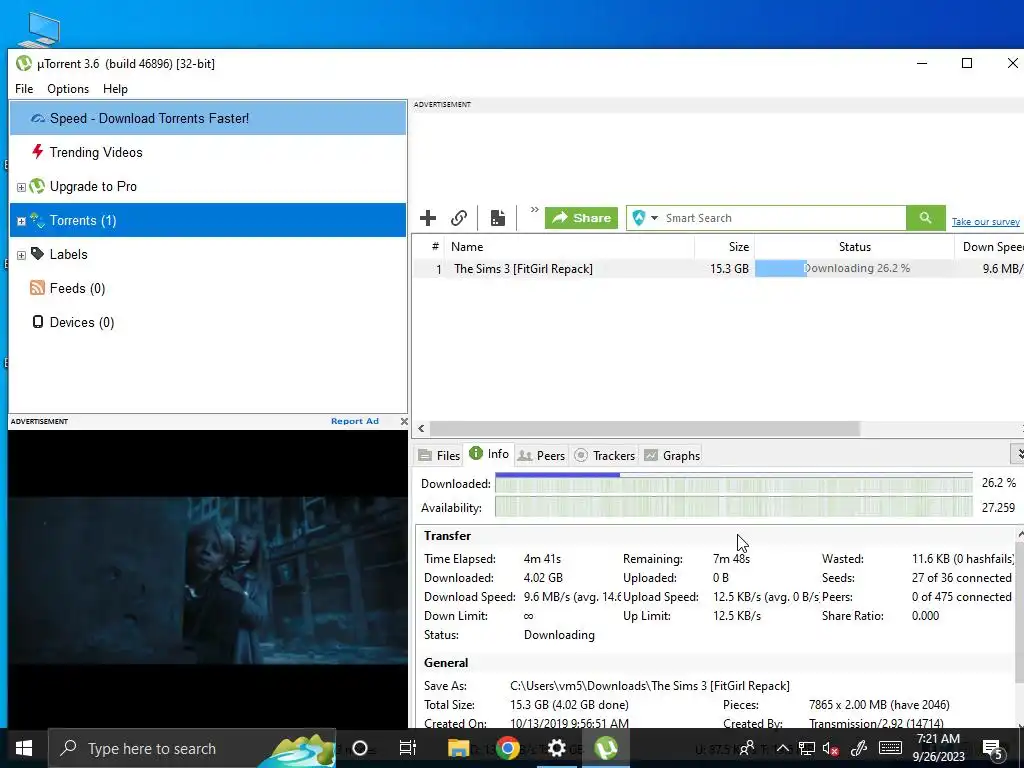Open Cortana circle on taskbar
The width and height of the screenshot is (1024, 768).
pos(360,748)
